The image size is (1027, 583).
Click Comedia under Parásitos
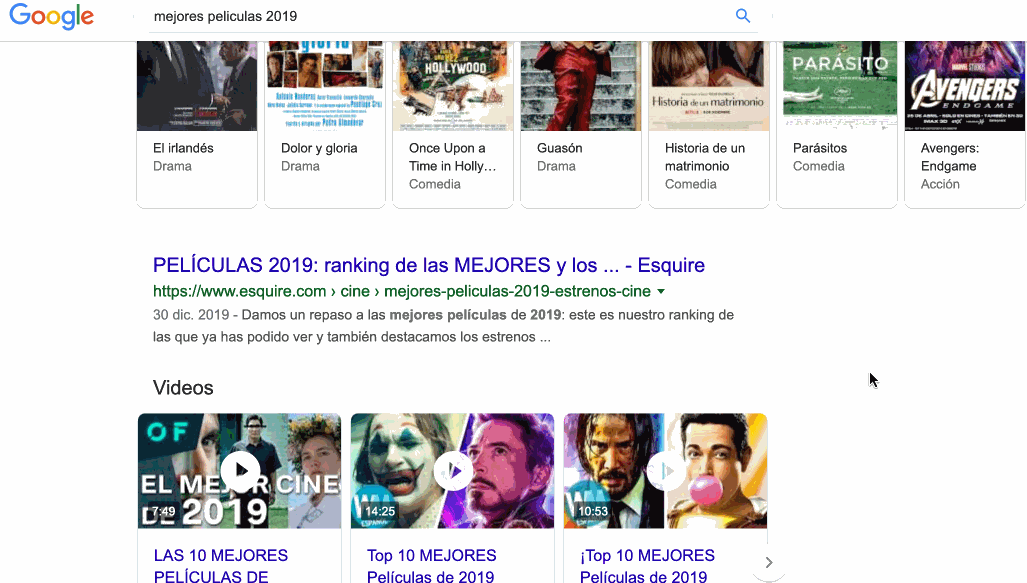click(819, 166)
